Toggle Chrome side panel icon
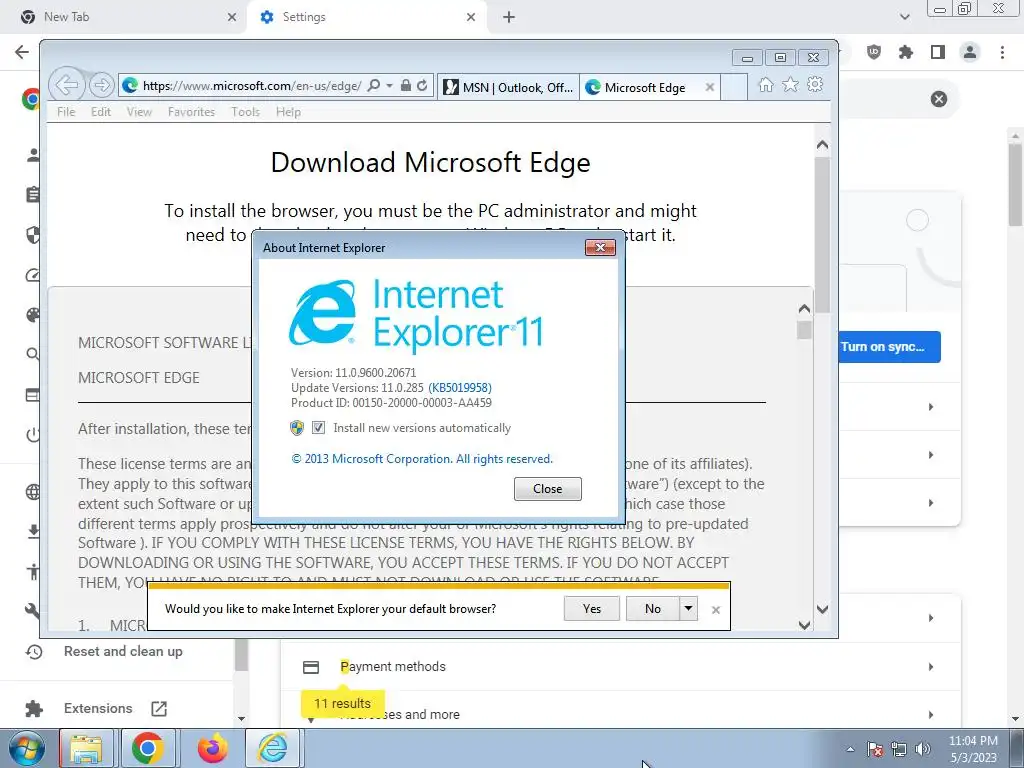The width and height of the screenshot is (1024, 768). click(938, 52)
